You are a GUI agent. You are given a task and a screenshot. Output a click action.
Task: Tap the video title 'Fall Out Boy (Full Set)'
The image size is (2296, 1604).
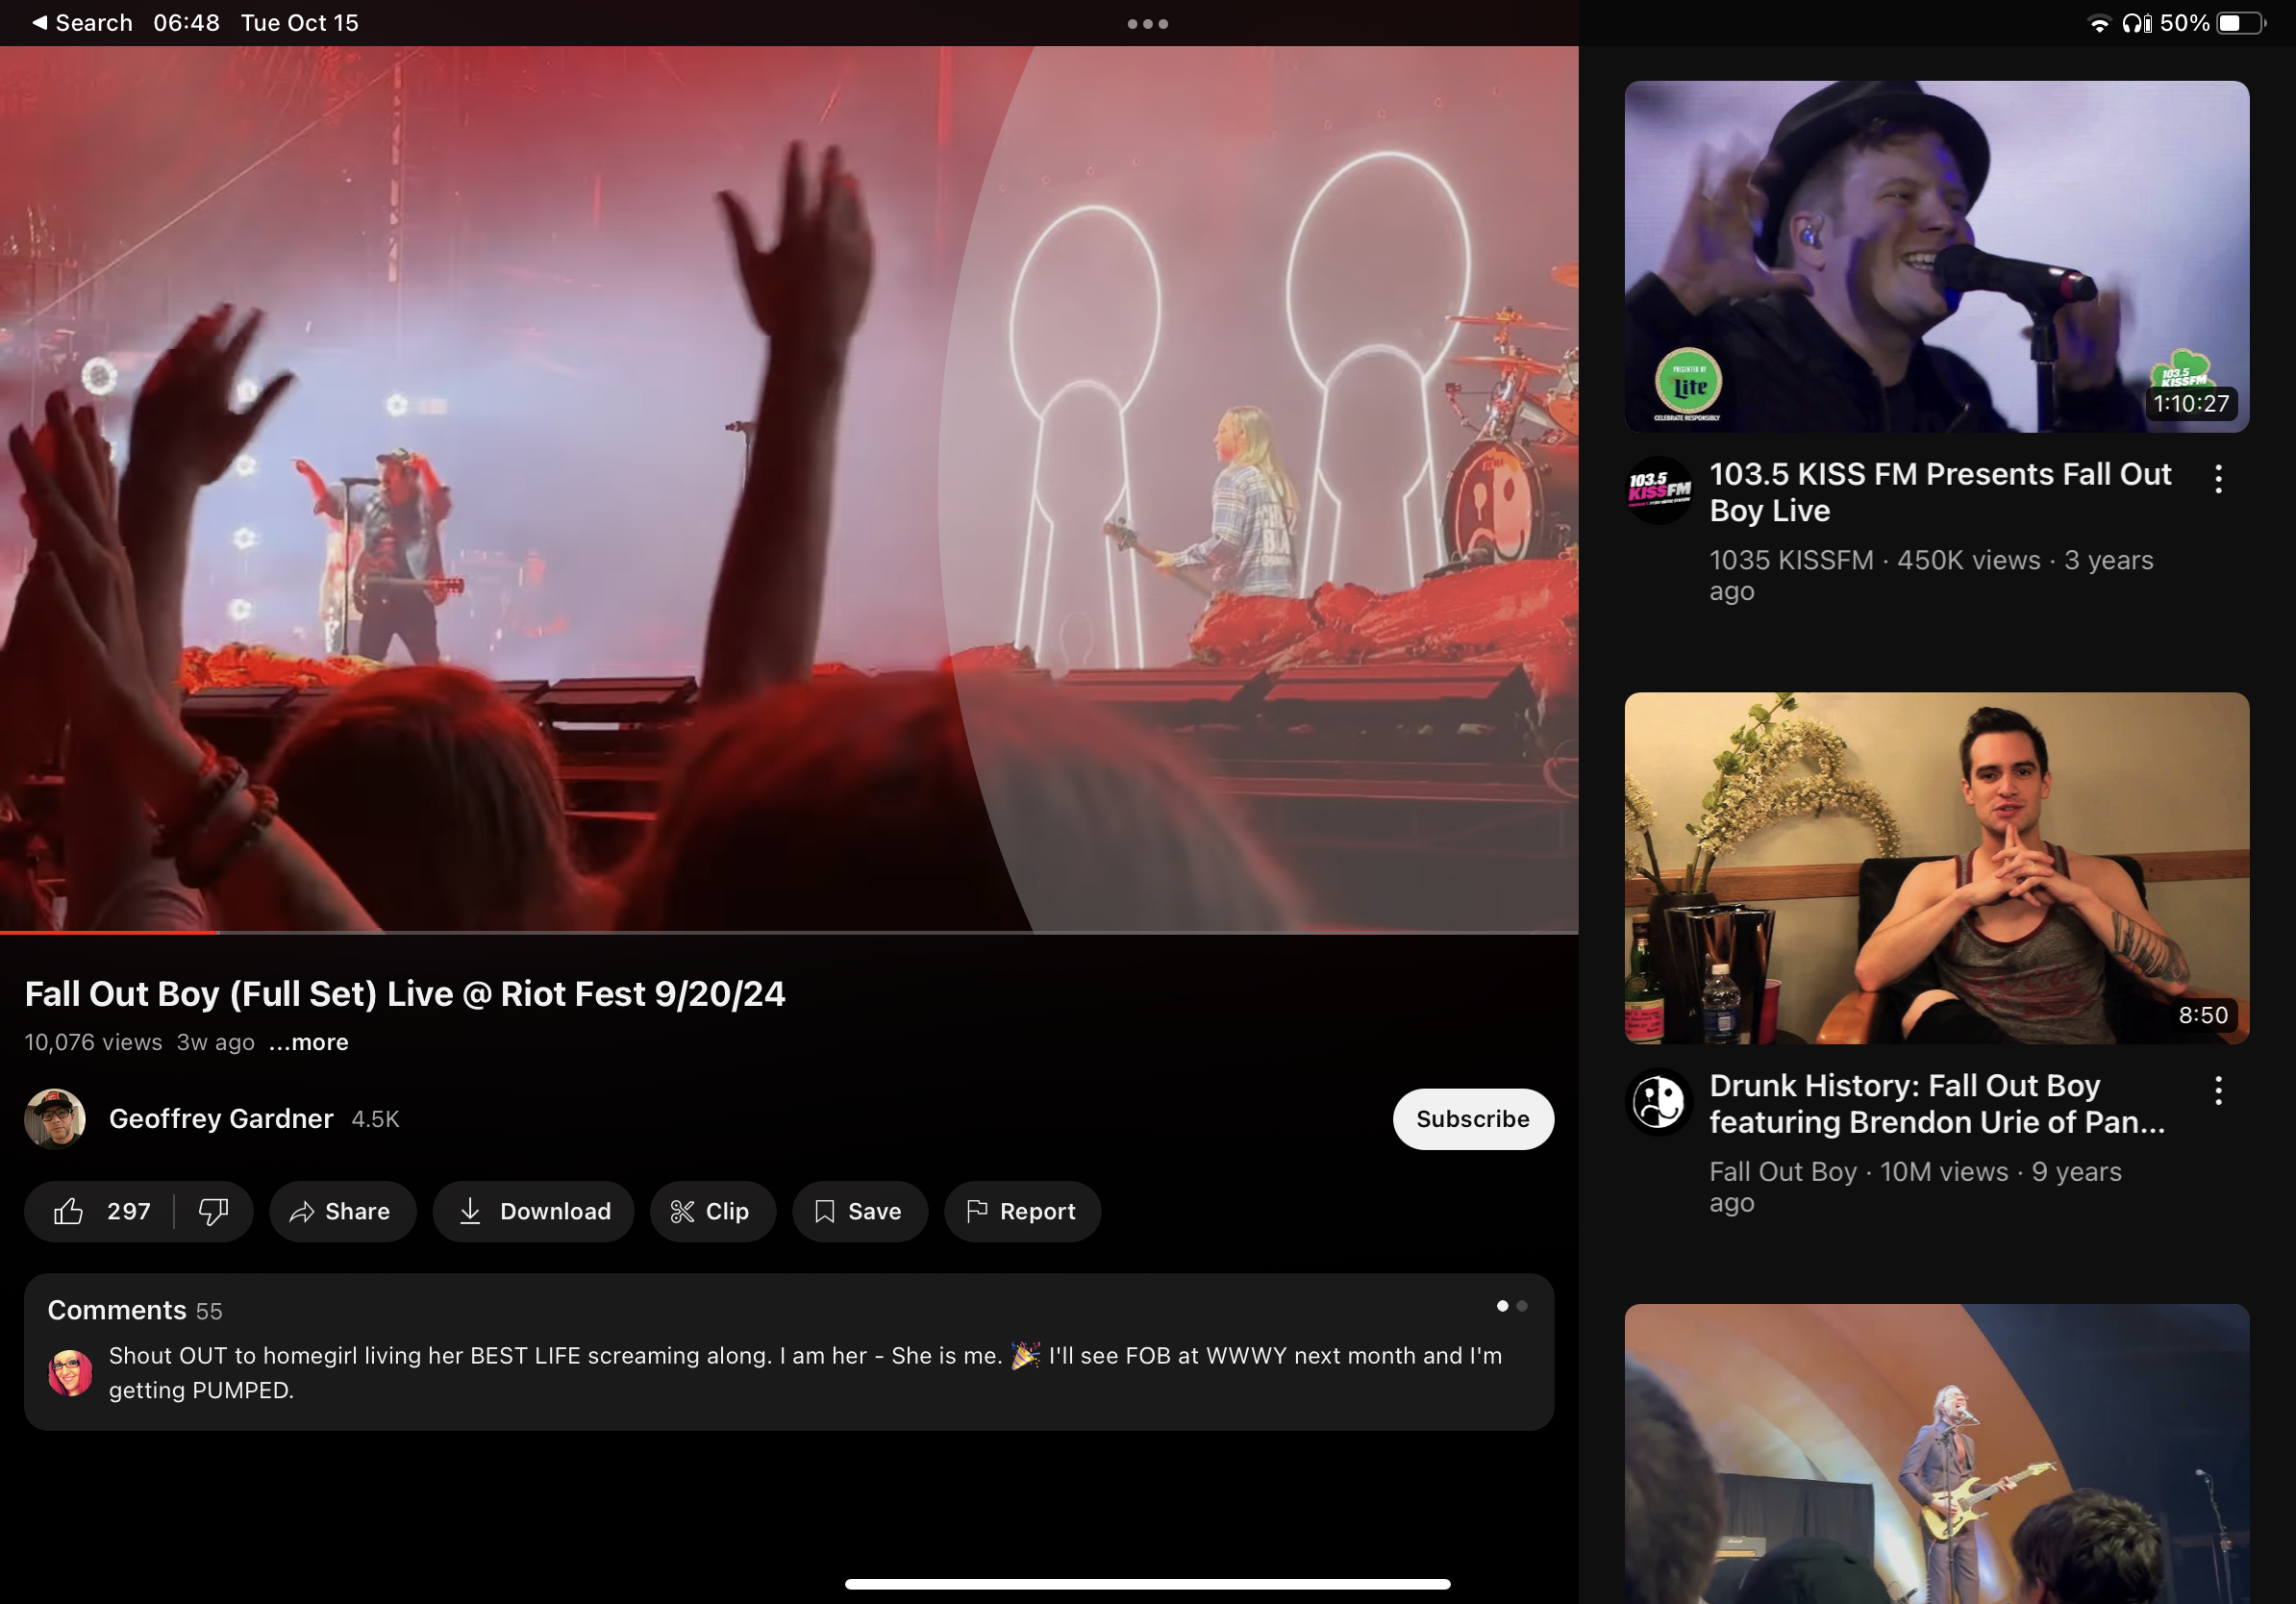click(405, 994)
